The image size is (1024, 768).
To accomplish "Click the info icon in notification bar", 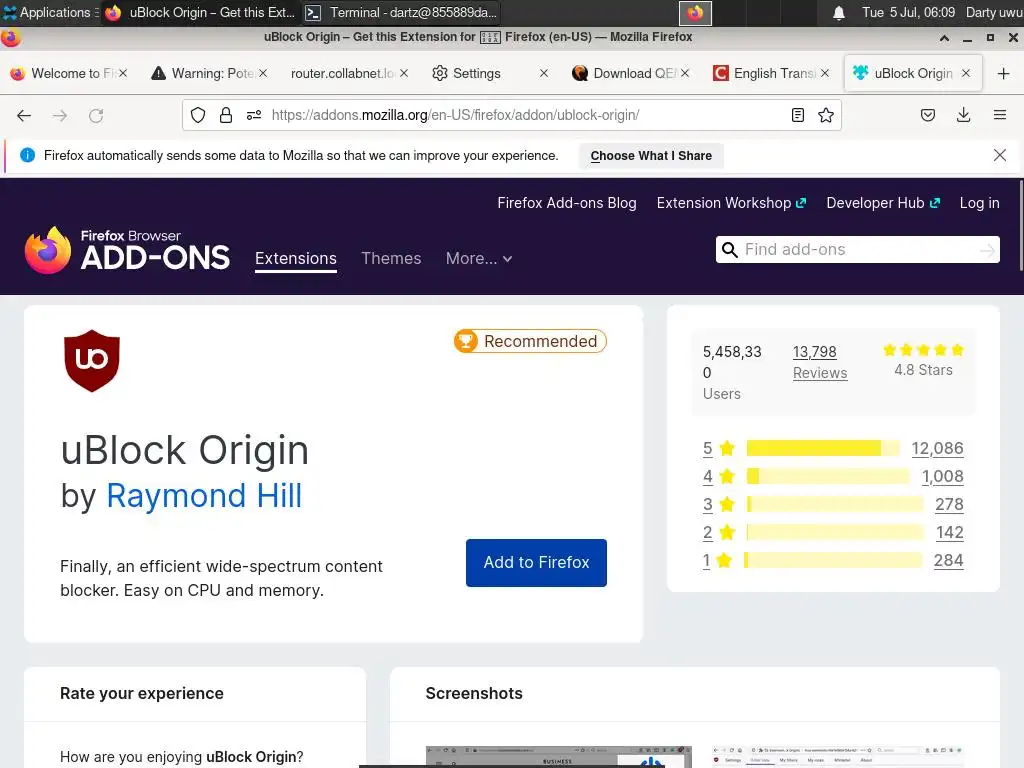I will point(27,155).
